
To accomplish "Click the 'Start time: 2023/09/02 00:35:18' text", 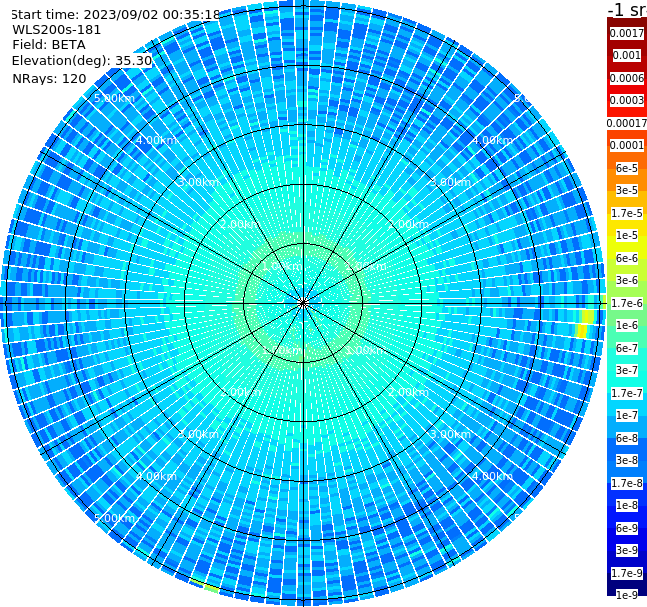I will click(x=115, y=14).
